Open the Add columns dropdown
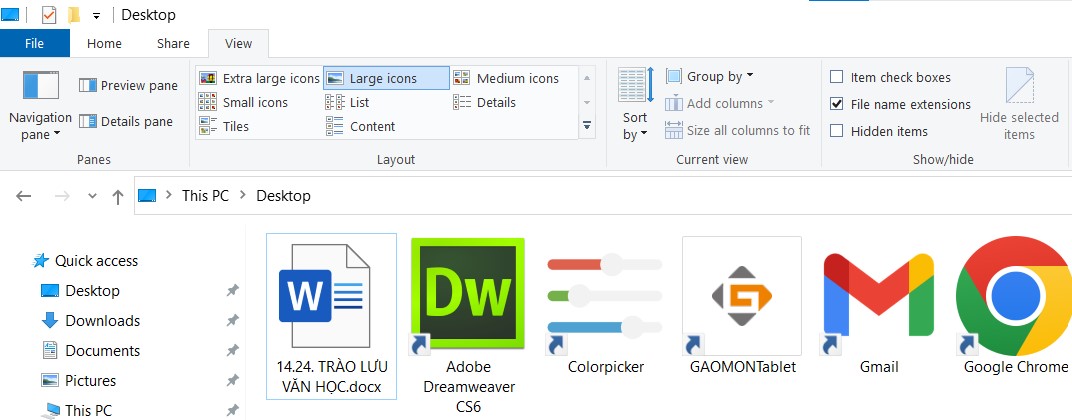Viewport: 1072px width, 420px height. pyautogui.click(x=720, y=103)
